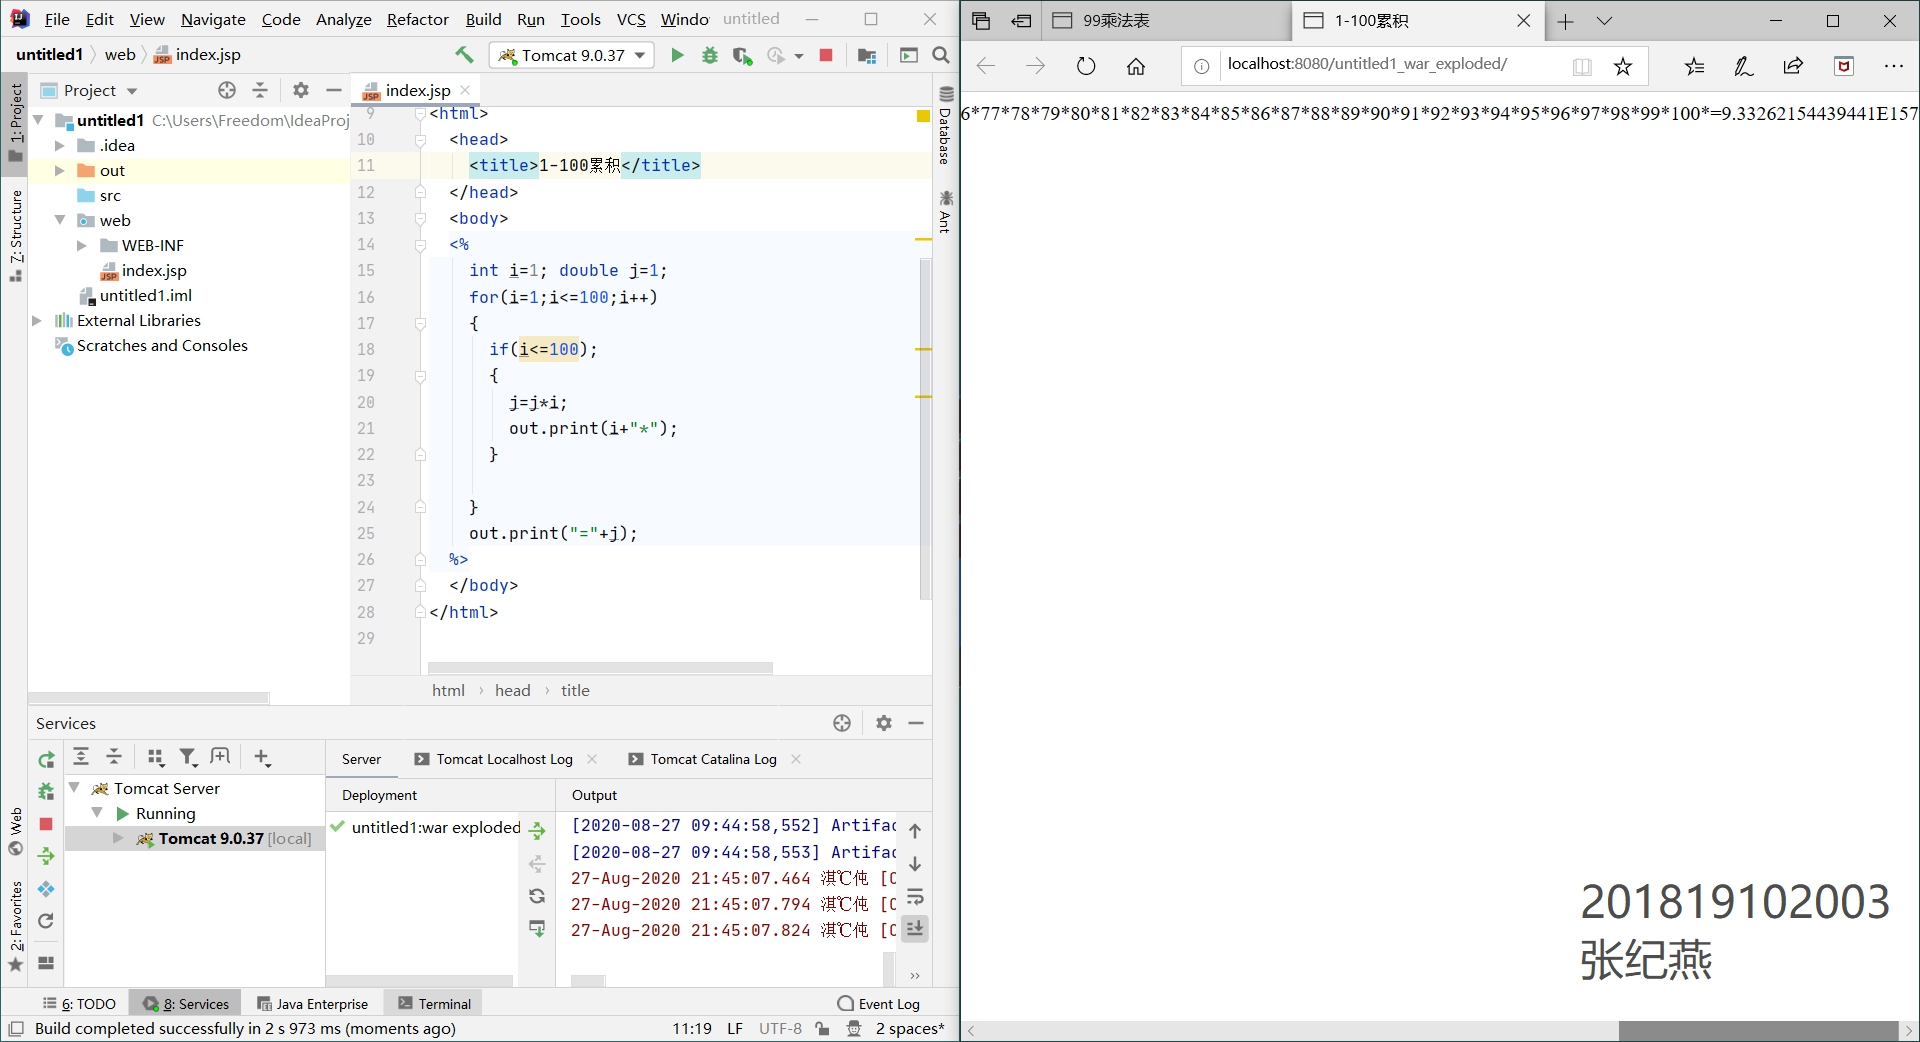Toggle the Favorites tool window
Screen dimensions: 1920x1042
click(x=15, y=925)
